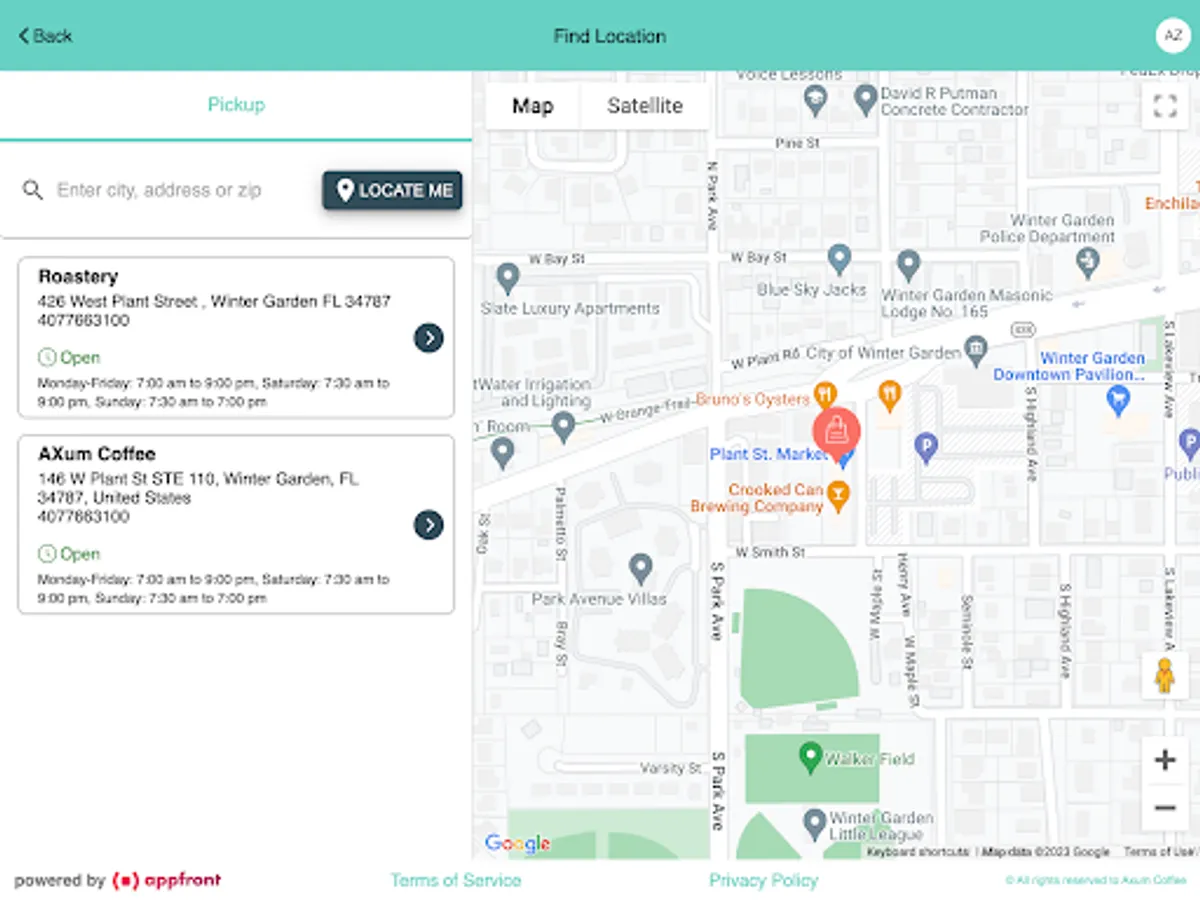Open Privacy Policy link
This screenshot has height=900, width=1200.
763,880
